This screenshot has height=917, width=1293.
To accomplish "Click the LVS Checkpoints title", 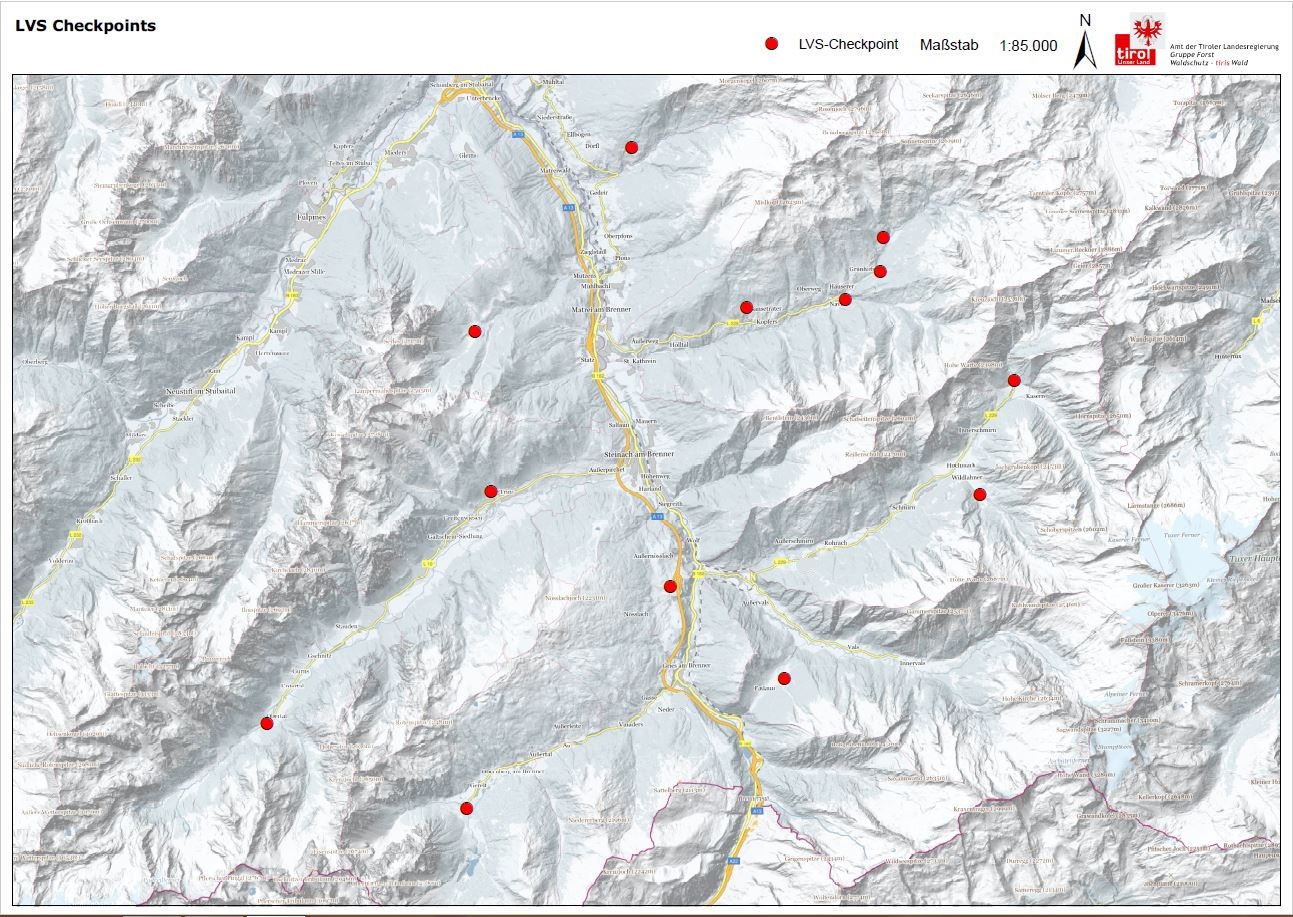I will coord(86,26).
